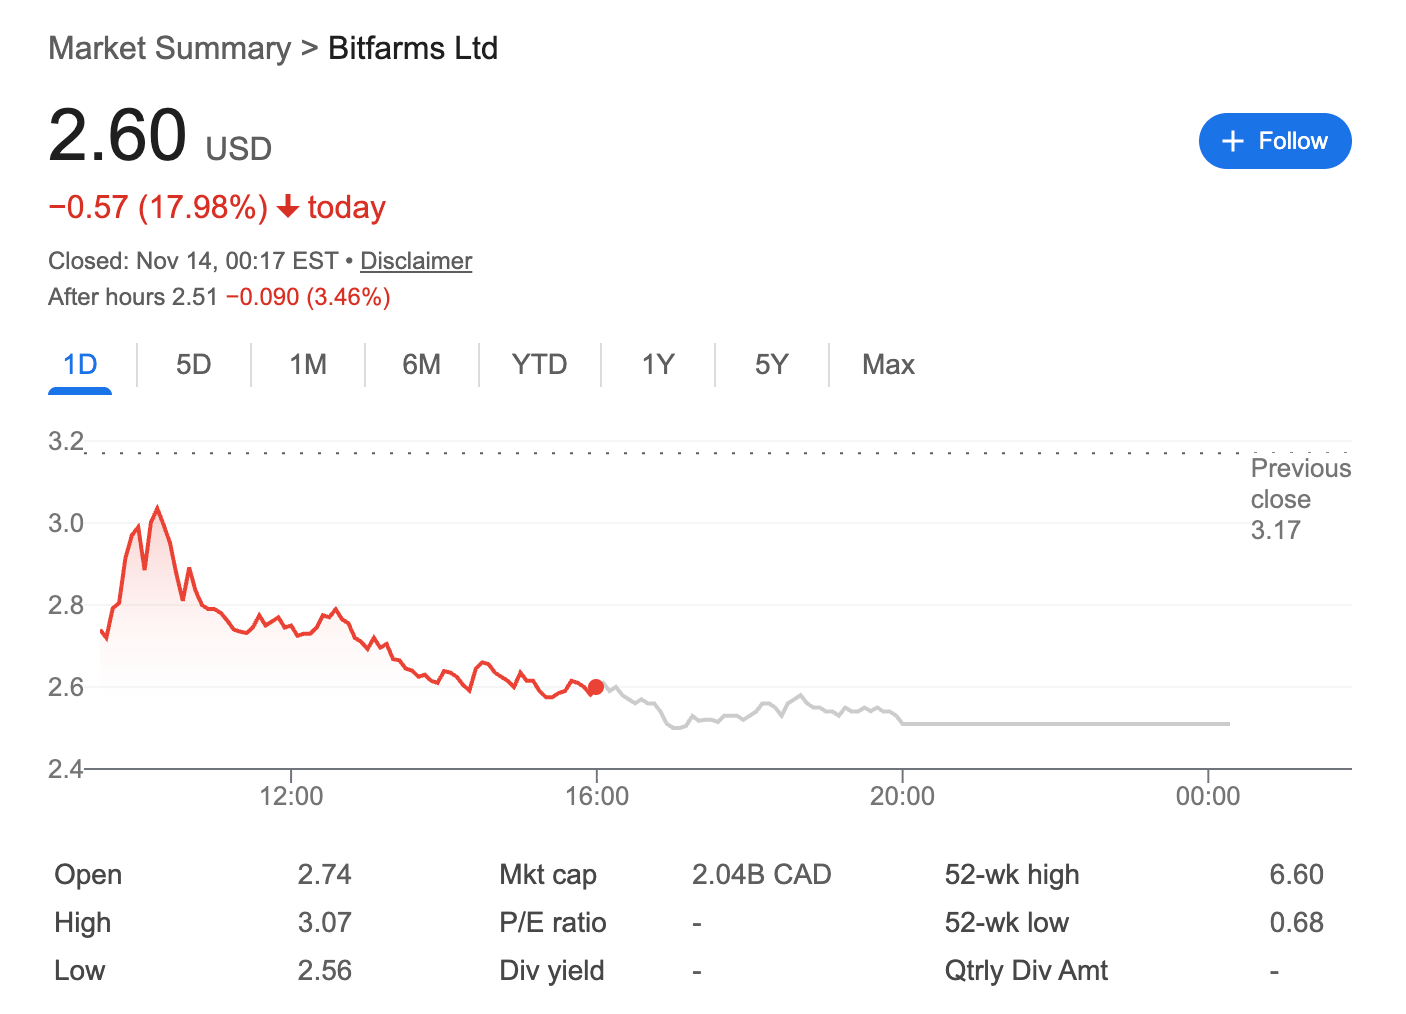Select the 1D chart range tab
The image size is (1406, 1014).
[x=80, y=365]
